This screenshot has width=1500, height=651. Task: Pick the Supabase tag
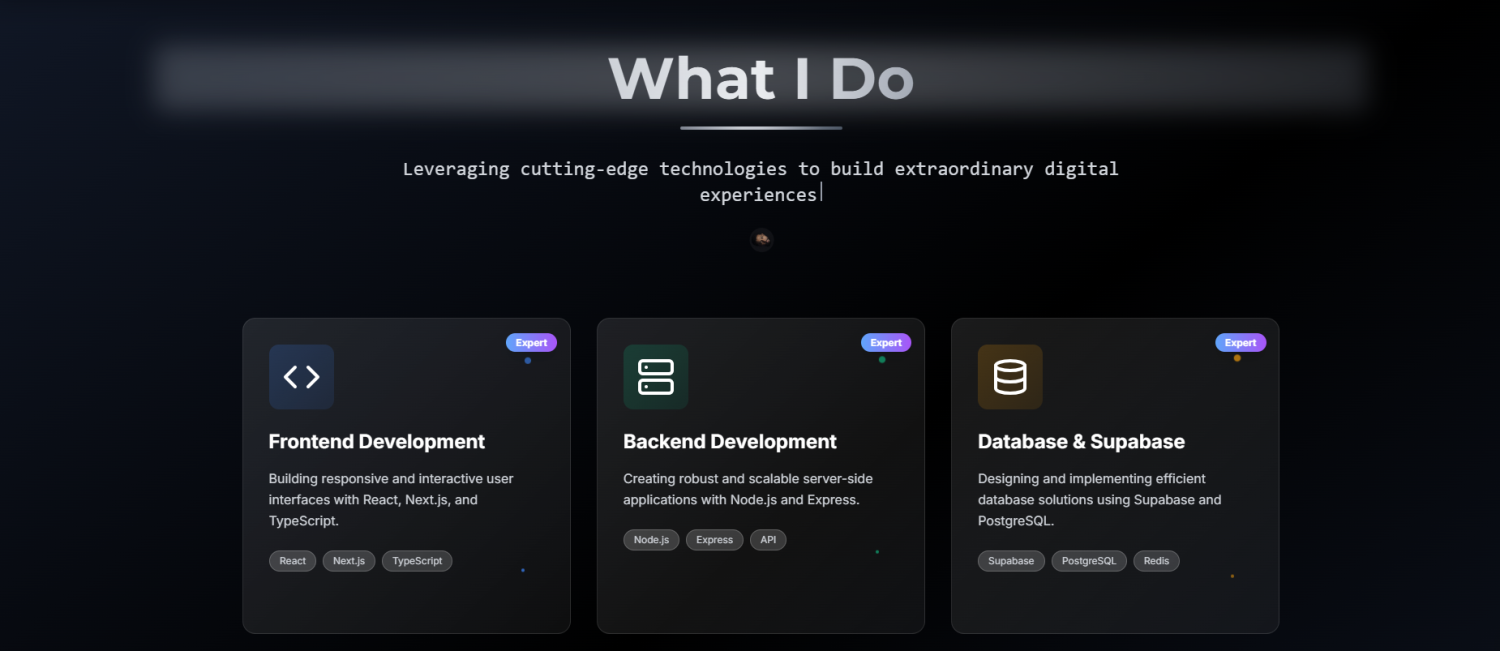(1011, 561)
